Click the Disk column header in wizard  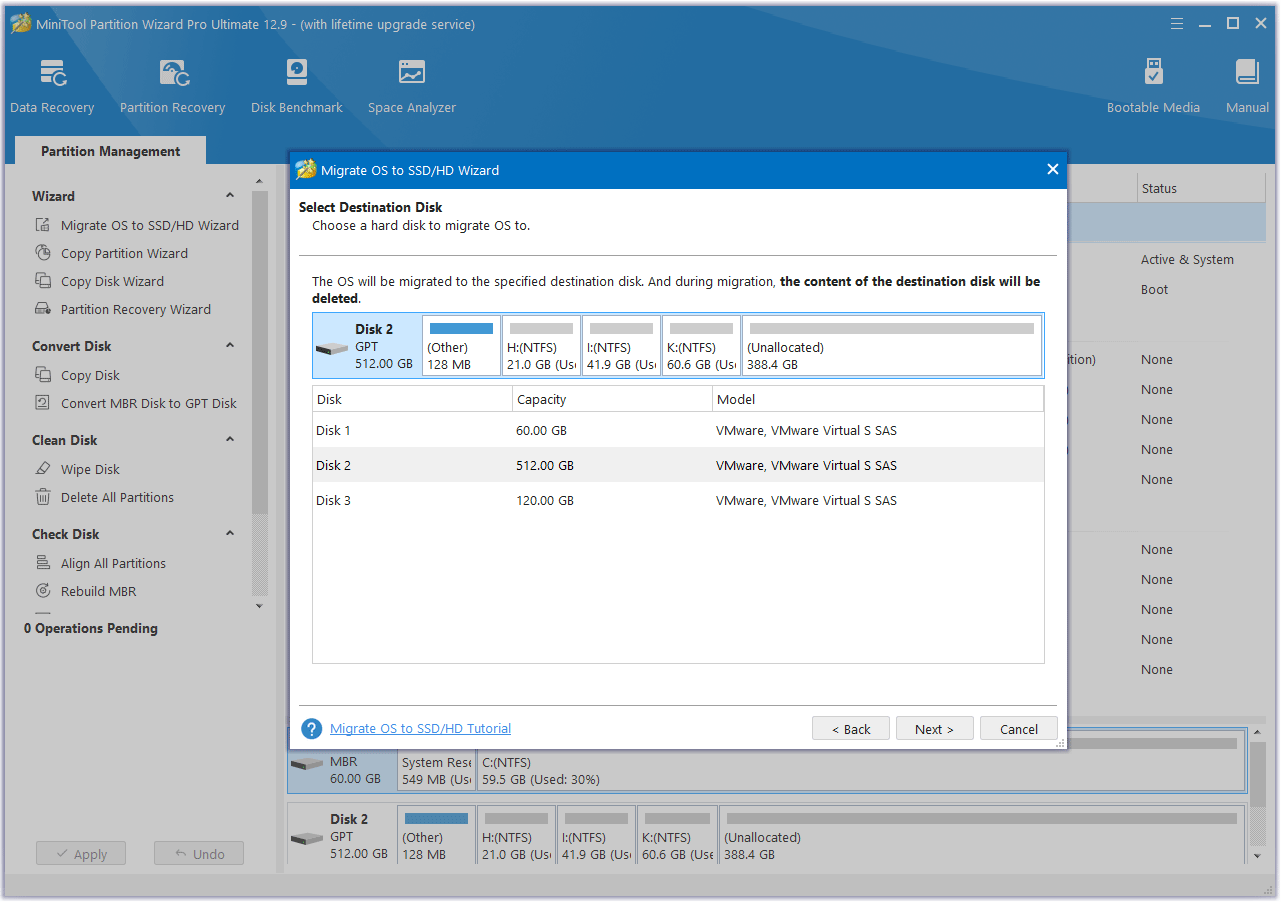click(412, 400)
